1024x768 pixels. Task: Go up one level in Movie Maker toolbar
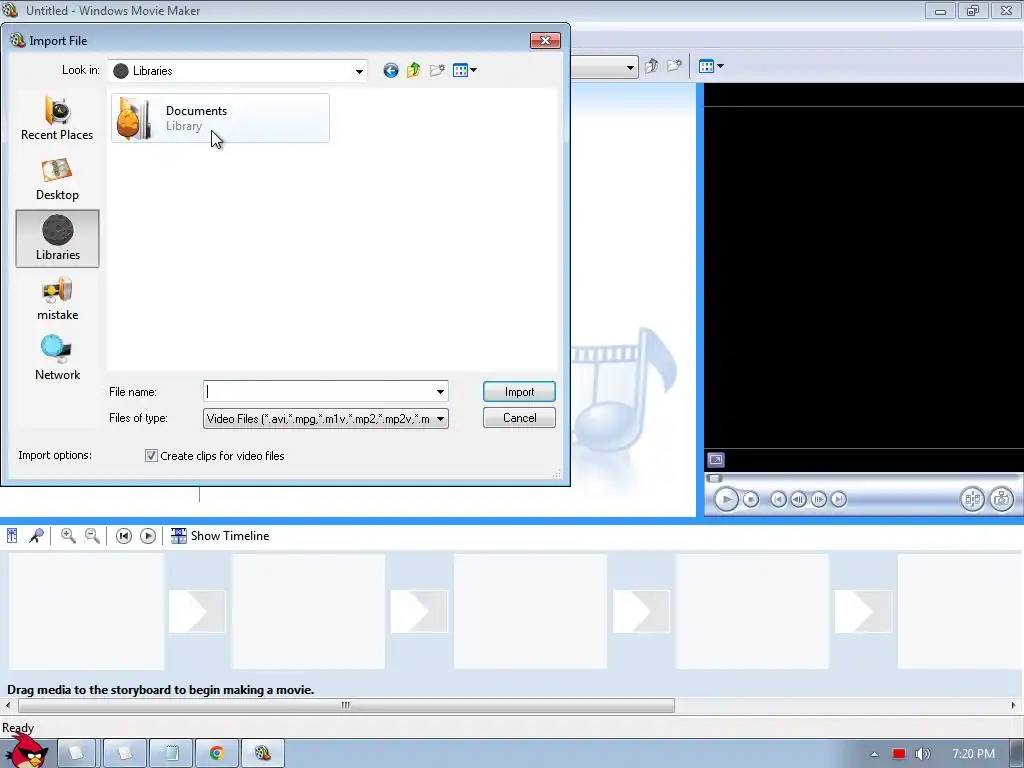[651, 66]
